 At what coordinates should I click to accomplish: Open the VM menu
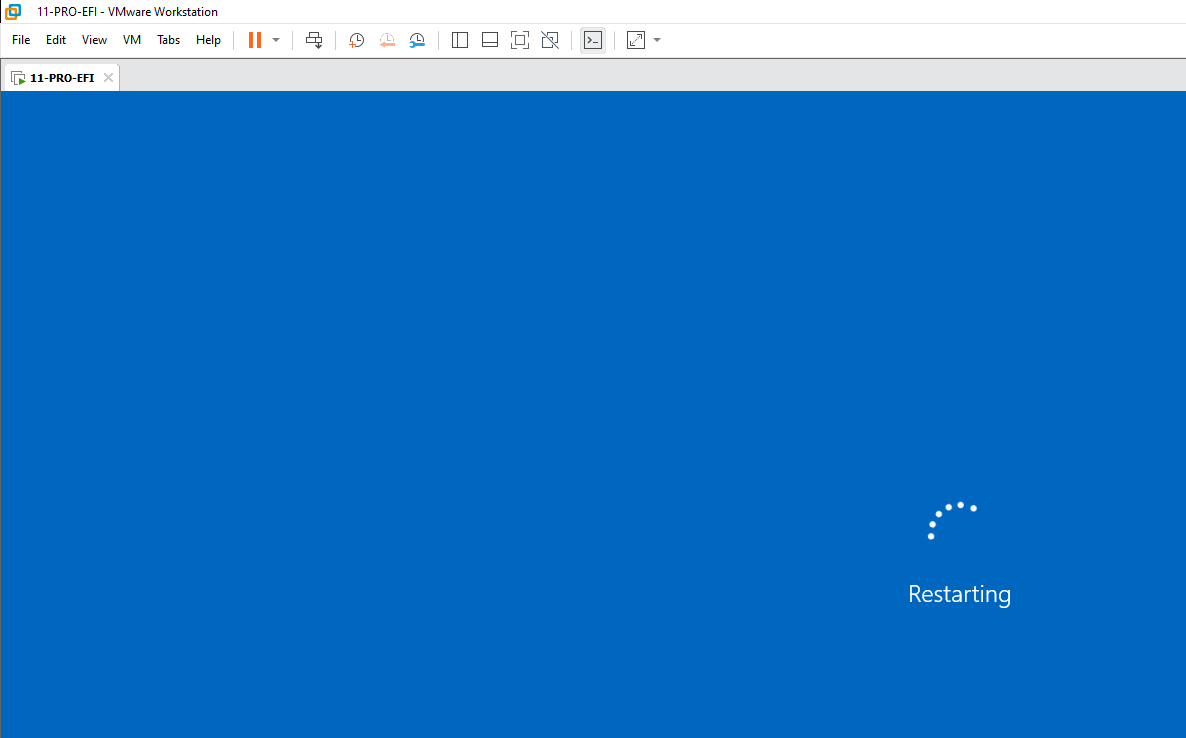click(132, 40)
